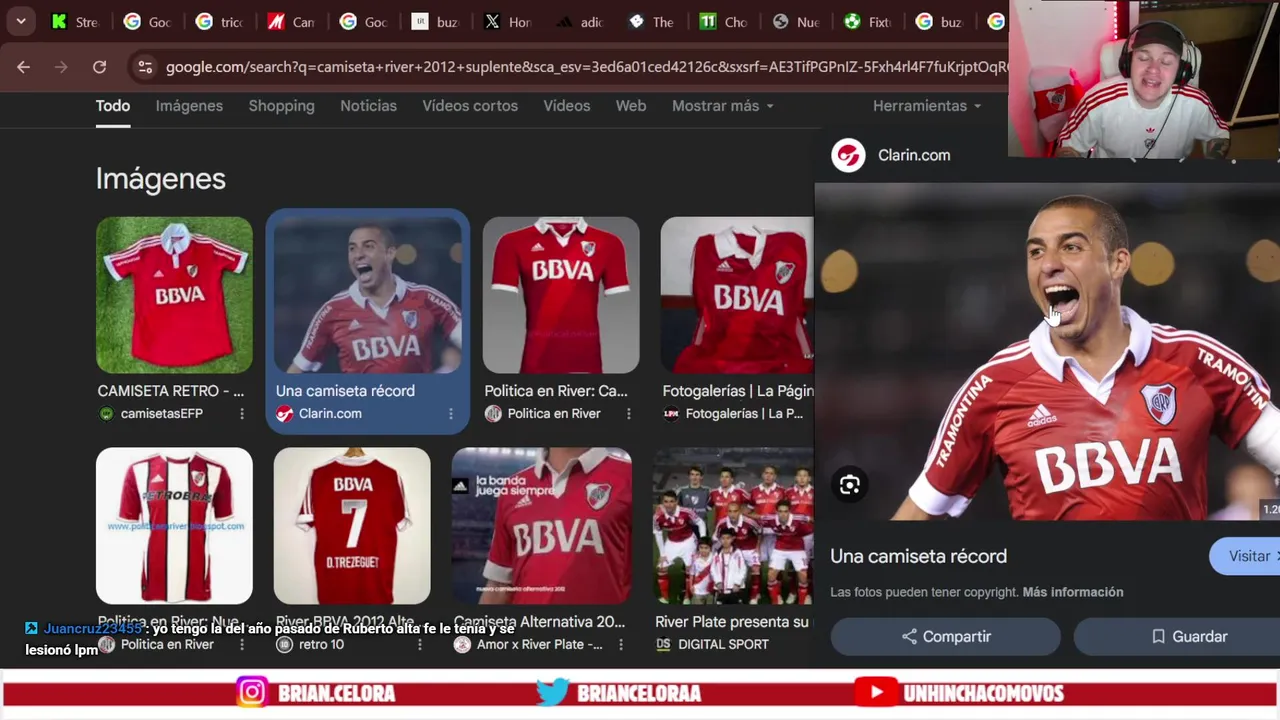Click the 'retro 10' source favicon

click(x=284, y=645)
